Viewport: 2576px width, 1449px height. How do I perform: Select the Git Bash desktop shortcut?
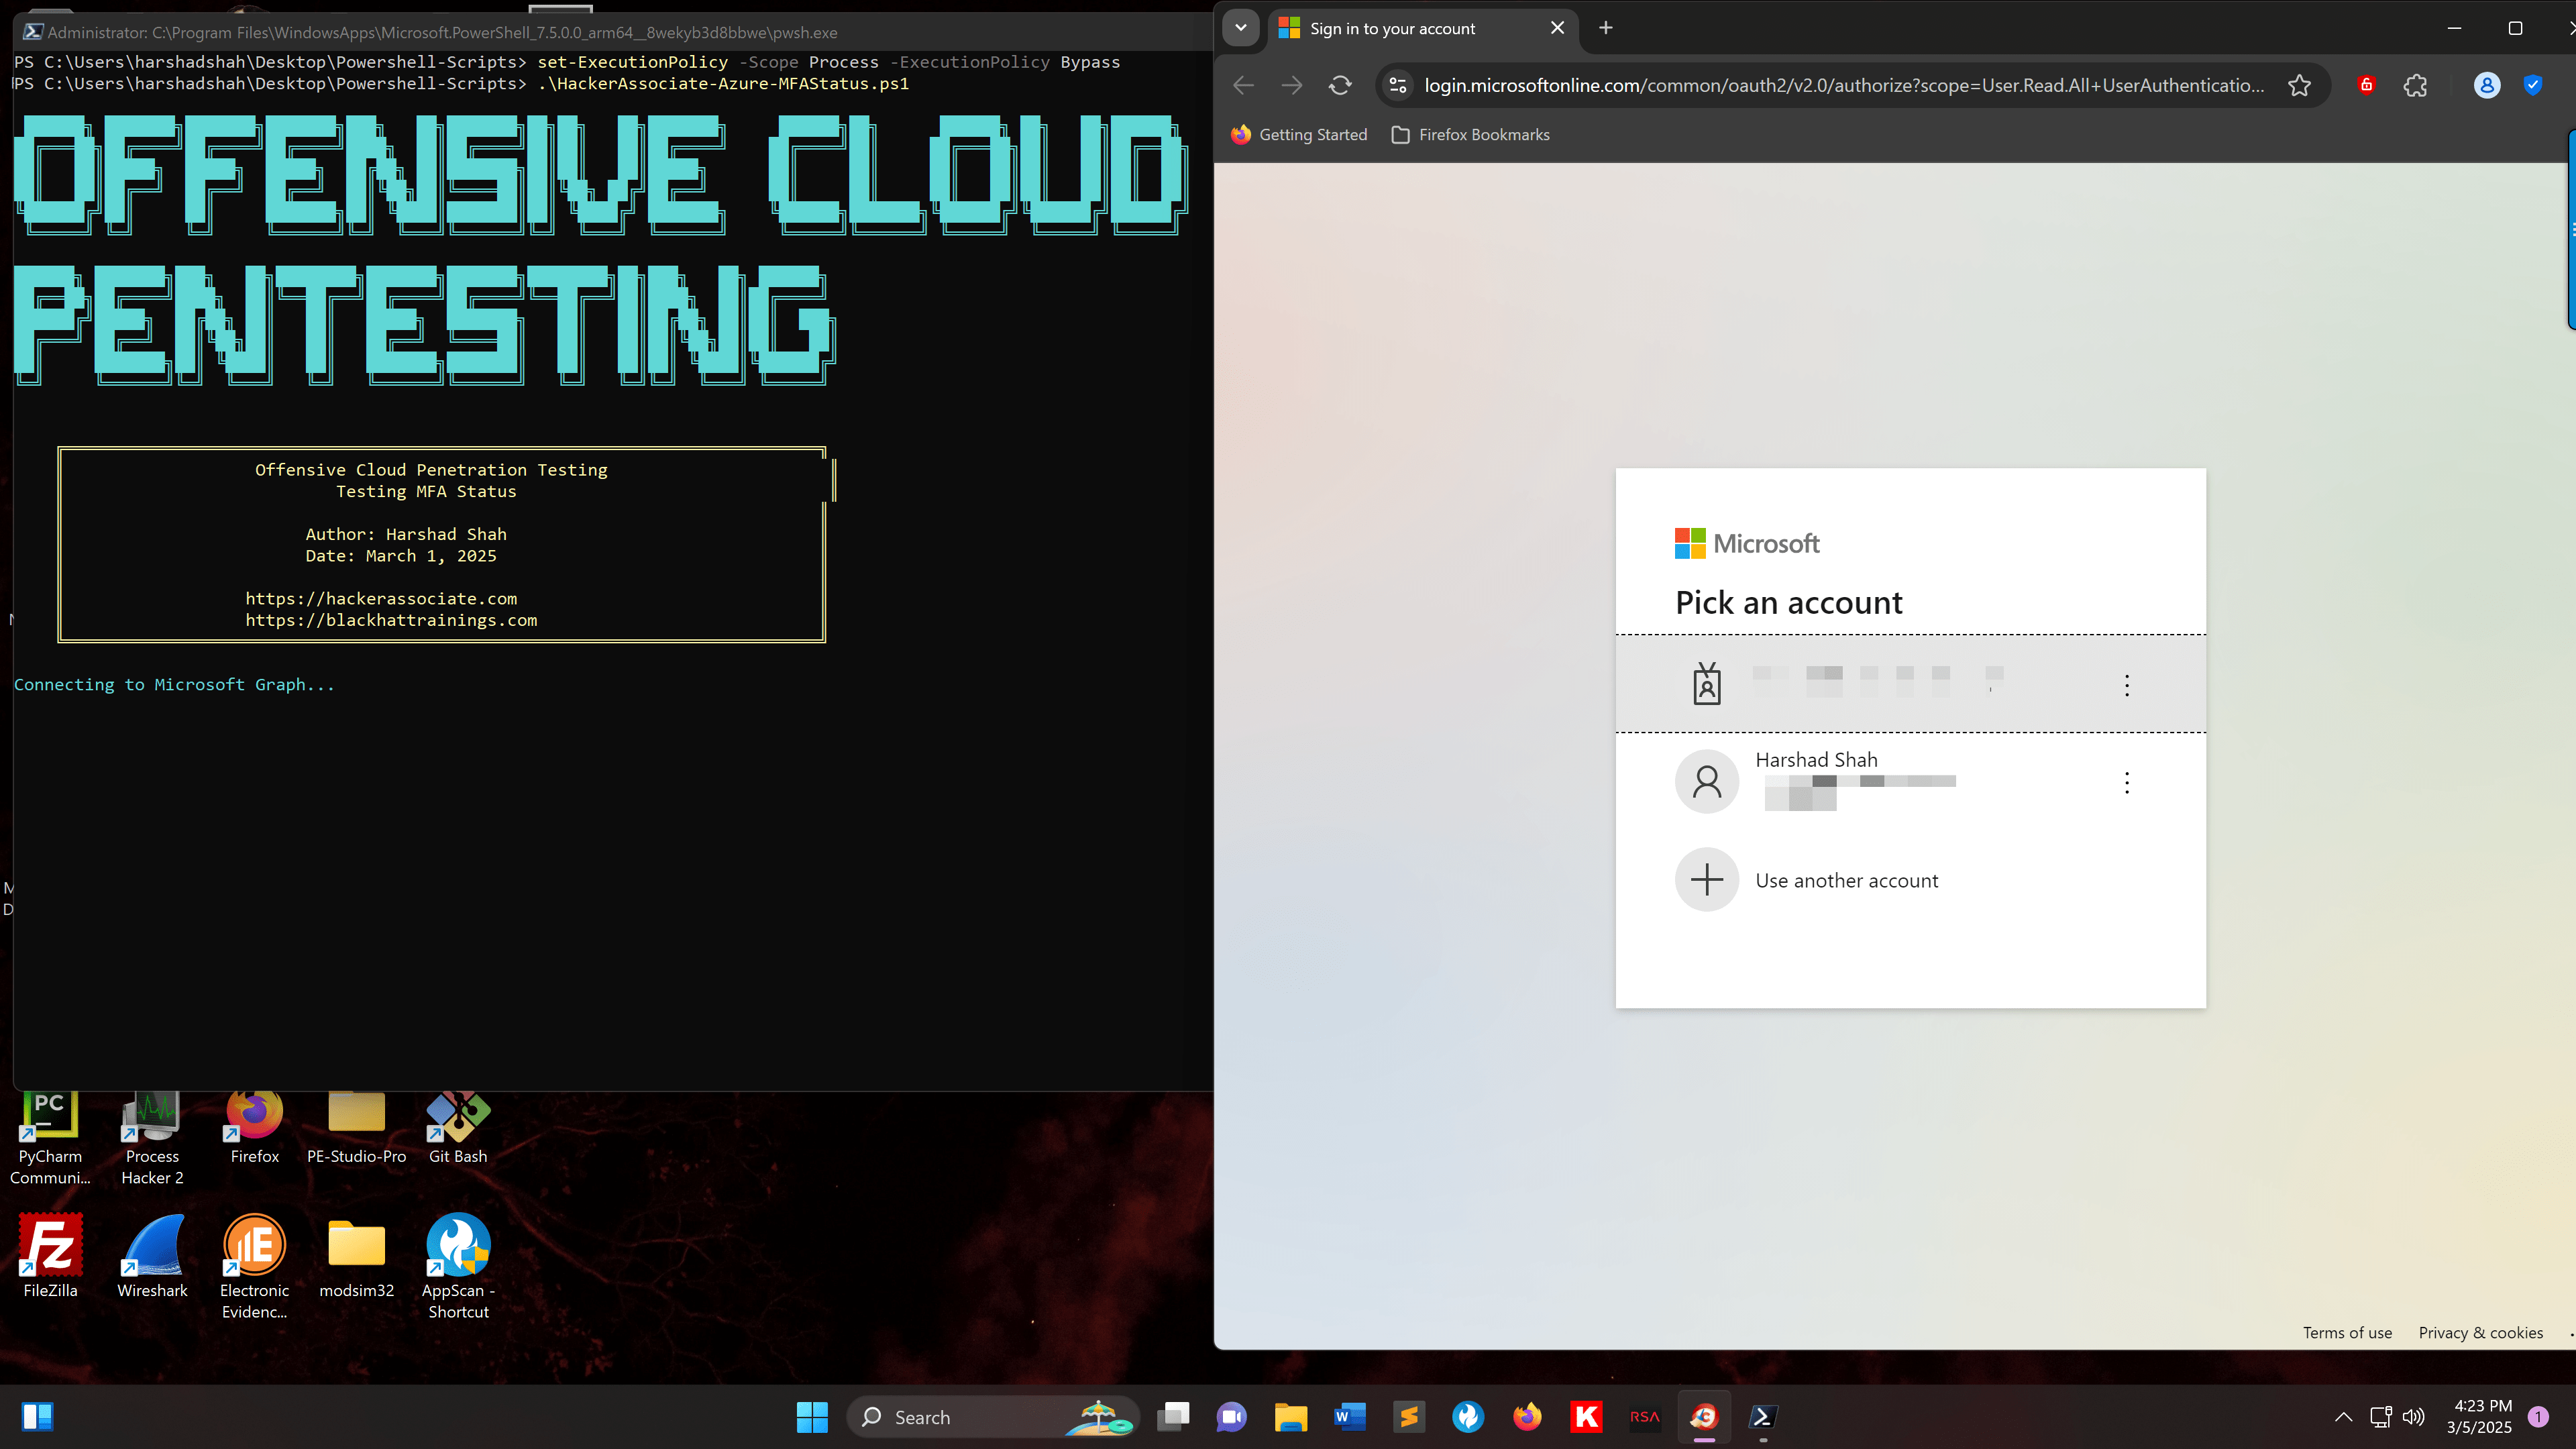click(x=458, y=1127)
